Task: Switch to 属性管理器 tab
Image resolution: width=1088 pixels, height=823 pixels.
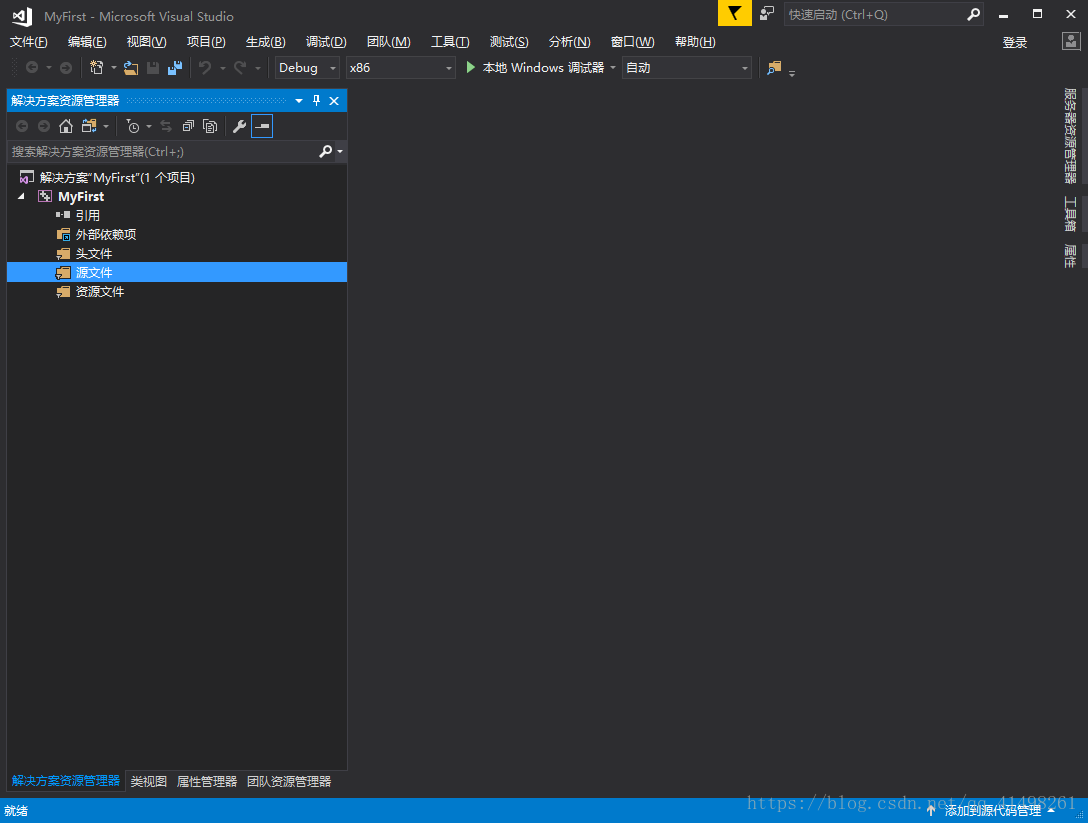Action: (207, 781)
